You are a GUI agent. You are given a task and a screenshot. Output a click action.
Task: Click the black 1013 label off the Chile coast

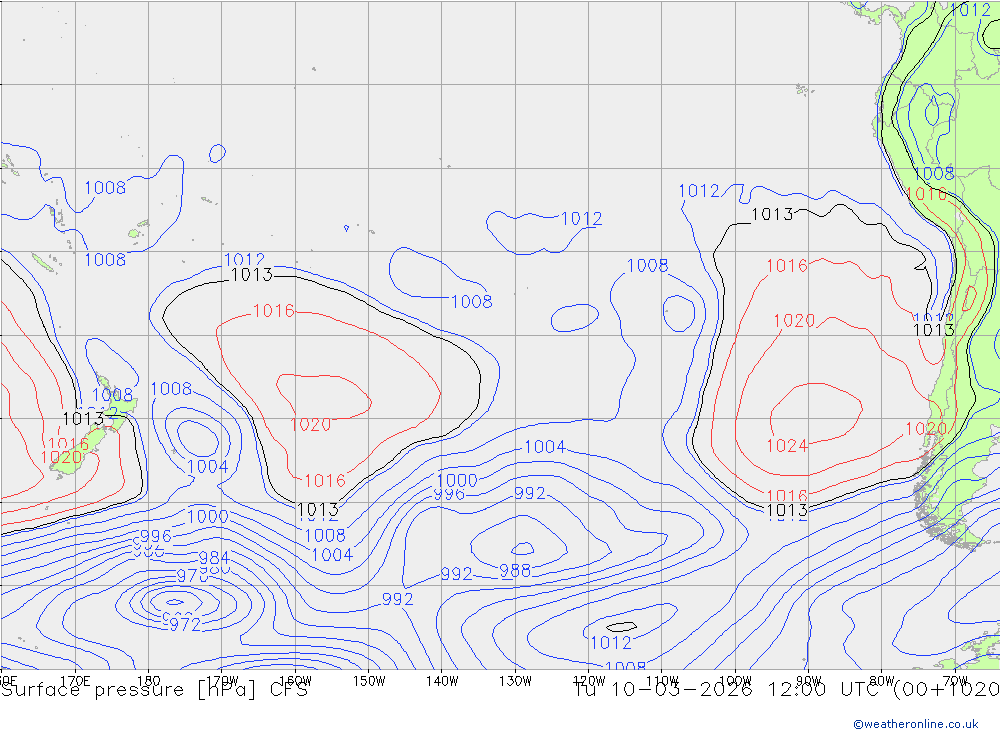(934, 330)
